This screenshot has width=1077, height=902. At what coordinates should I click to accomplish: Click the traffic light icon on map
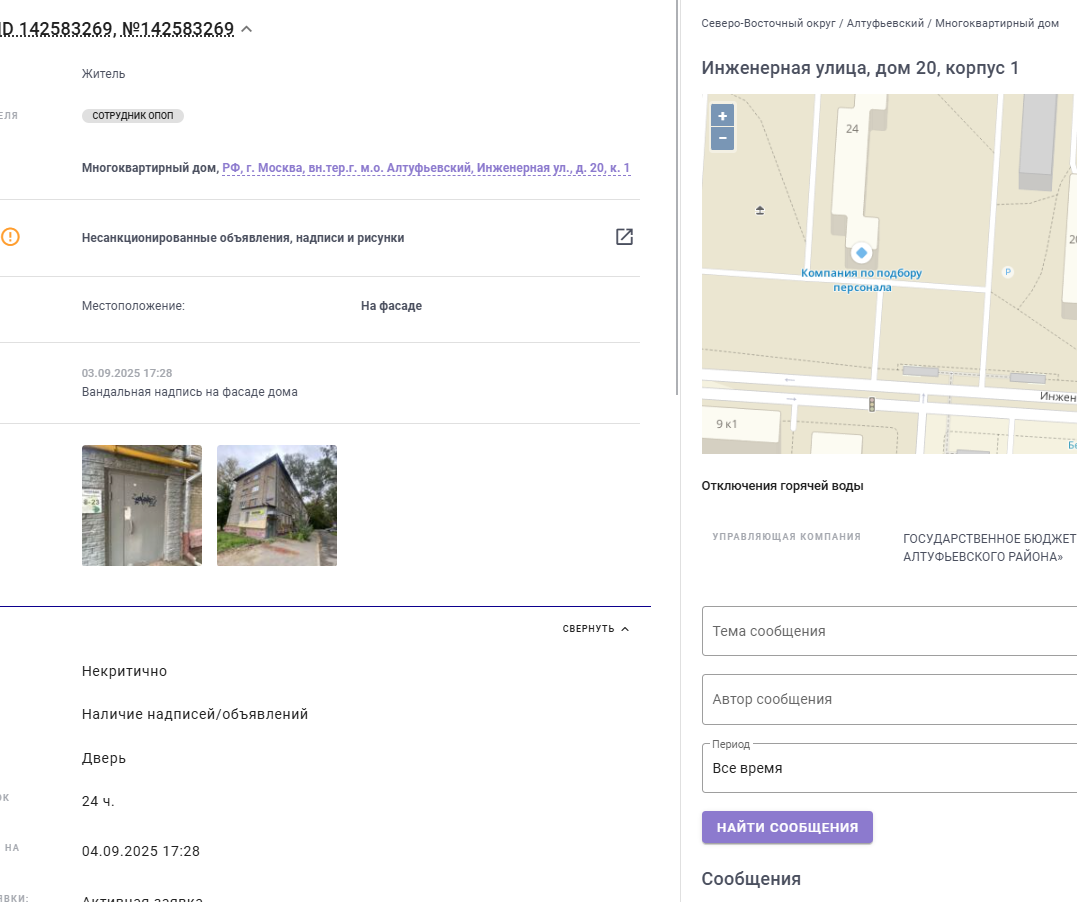pyautogui.click(x=872, y=405)
